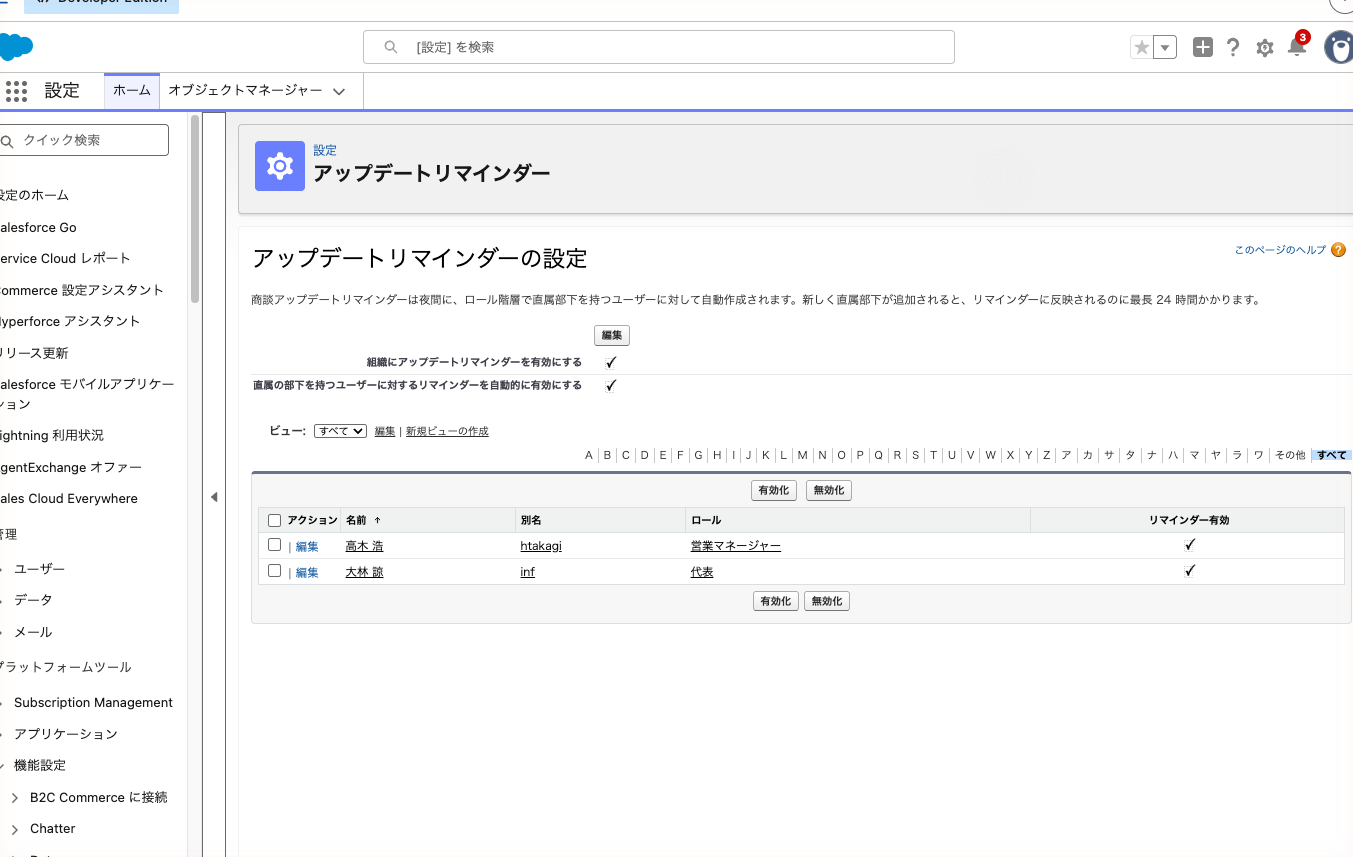Open the 高木 浩 user name link
The height and width of the screenshot is (857, 1353).
click(364, 546)
